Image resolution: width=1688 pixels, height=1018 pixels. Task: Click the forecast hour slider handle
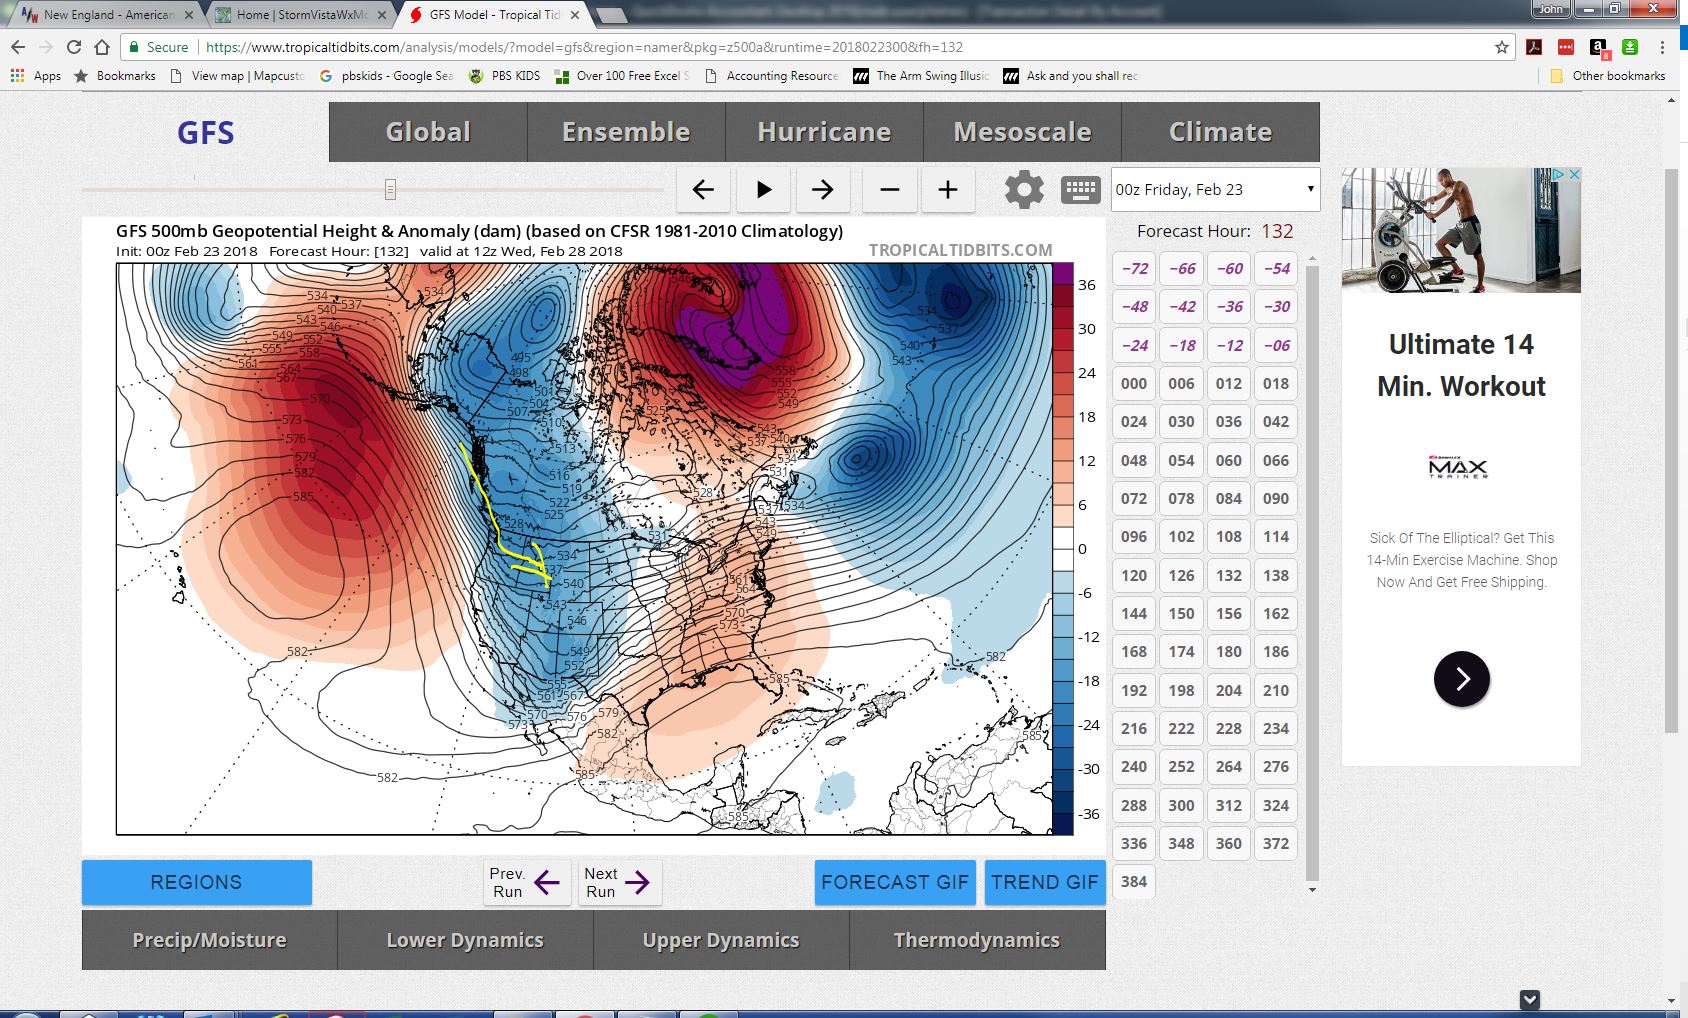390,189
